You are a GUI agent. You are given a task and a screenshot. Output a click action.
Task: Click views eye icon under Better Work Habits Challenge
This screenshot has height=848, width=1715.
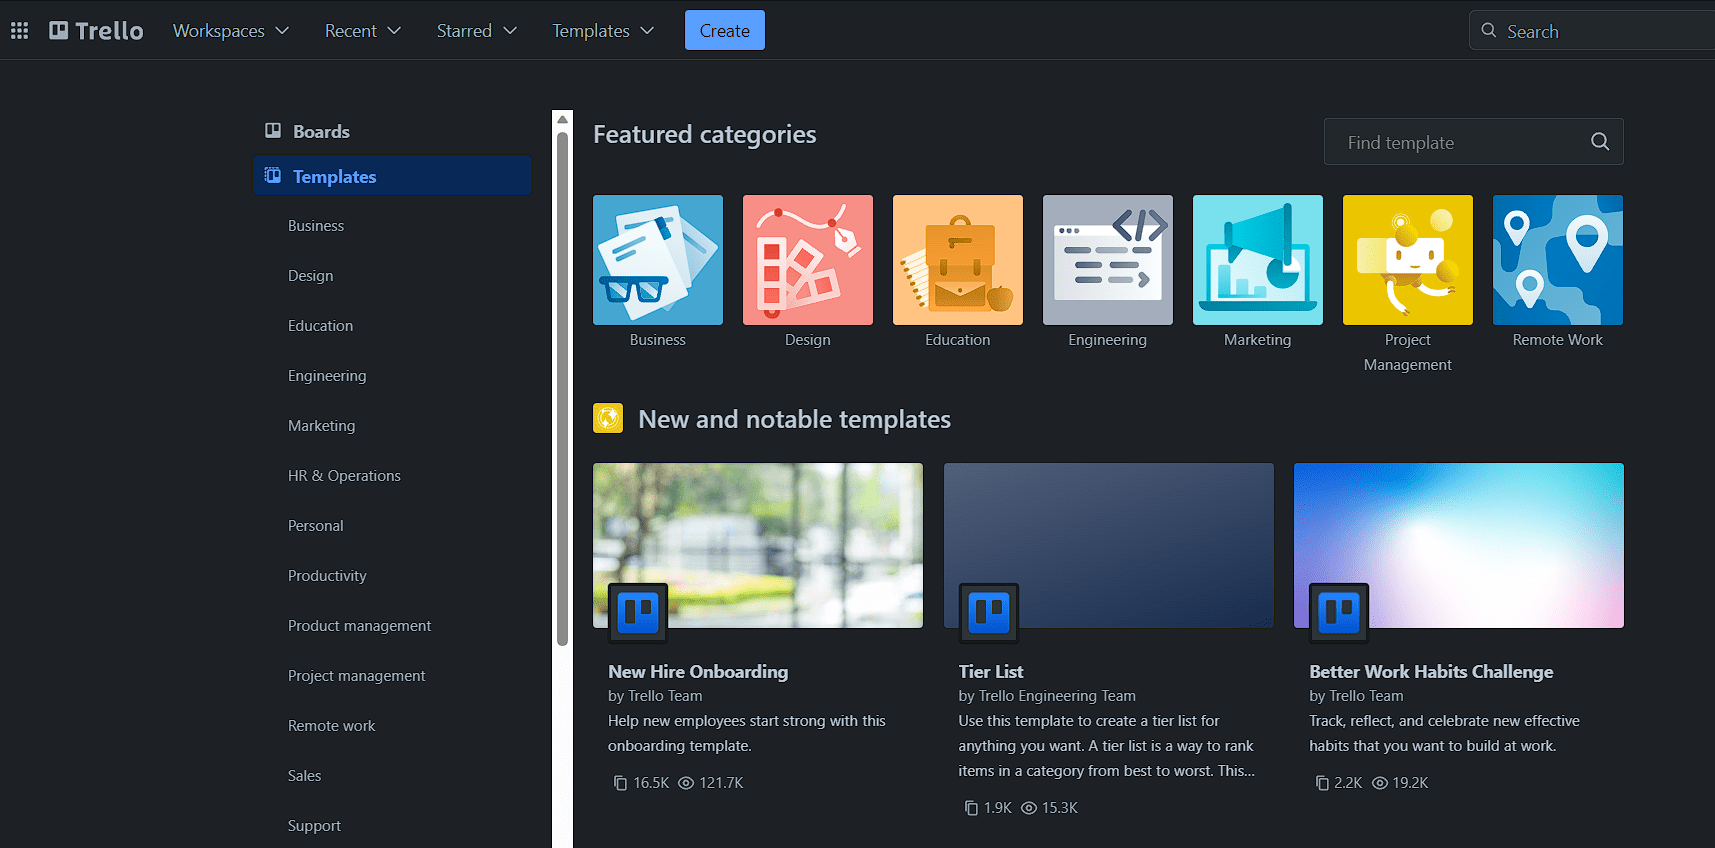pyautogui.click(x=1380, y=783)
